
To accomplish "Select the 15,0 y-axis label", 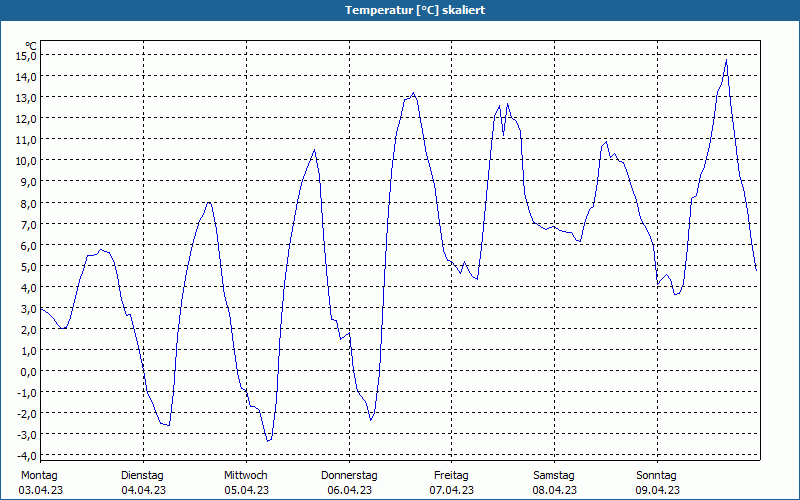I will tap(27, 56).
